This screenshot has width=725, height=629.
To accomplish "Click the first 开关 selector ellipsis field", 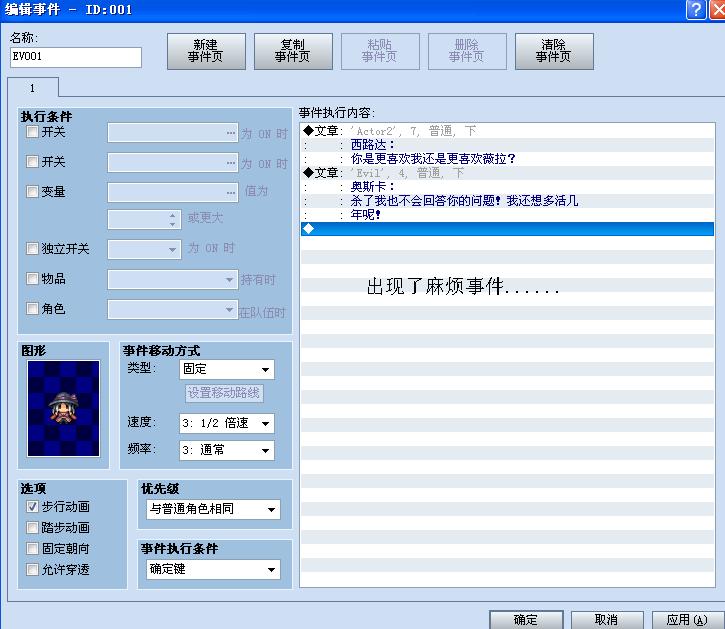I will coord(173,133).
